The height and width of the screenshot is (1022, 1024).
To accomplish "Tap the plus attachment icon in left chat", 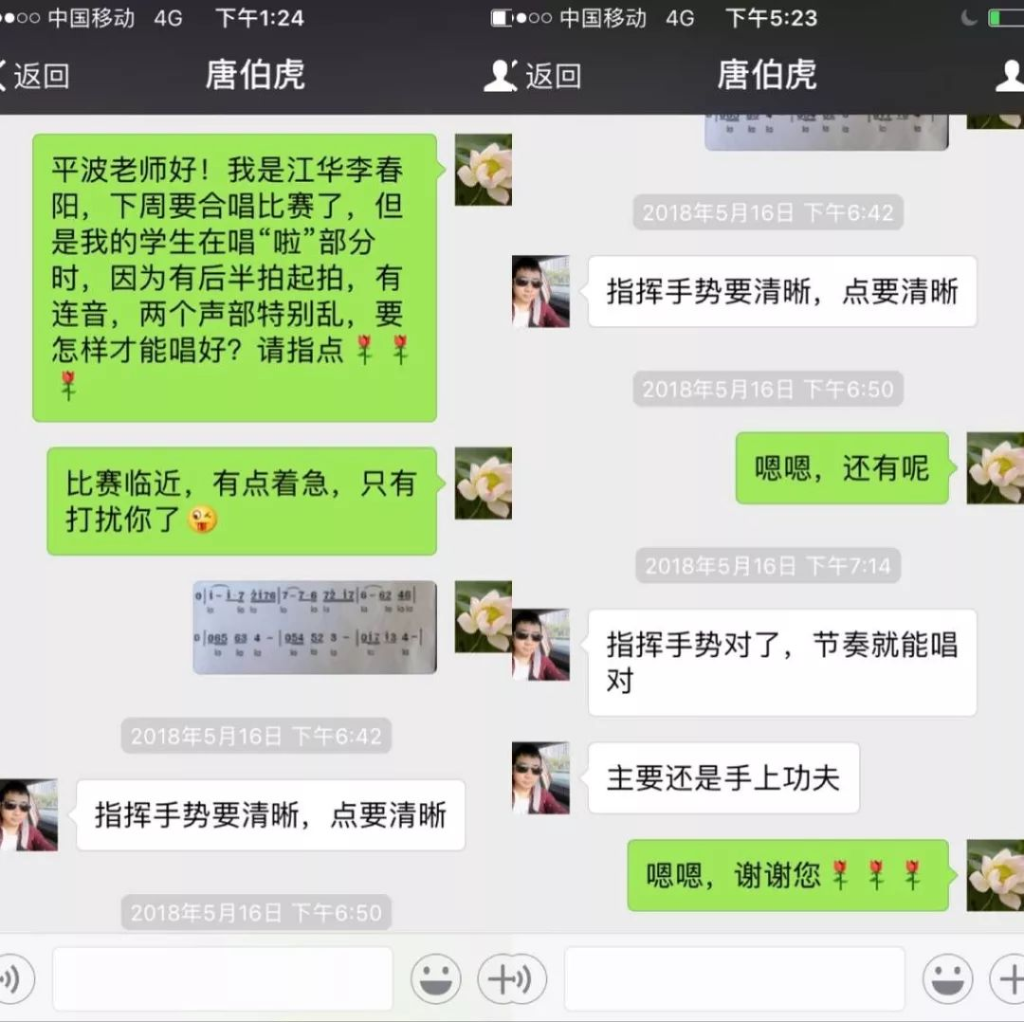I will click(x=498, y=979).
